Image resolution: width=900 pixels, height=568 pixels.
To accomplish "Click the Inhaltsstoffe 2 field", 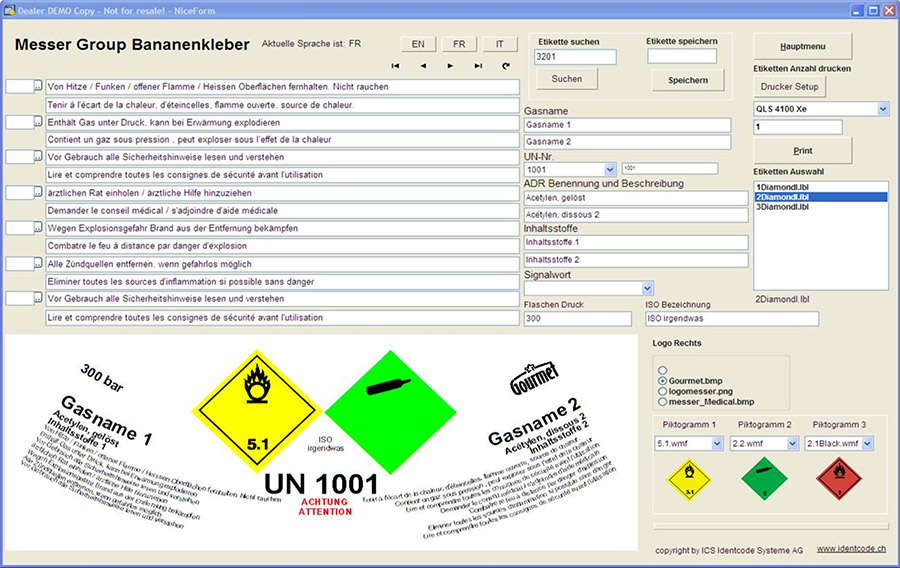I will pyautogui.click(x=636, y=260).
